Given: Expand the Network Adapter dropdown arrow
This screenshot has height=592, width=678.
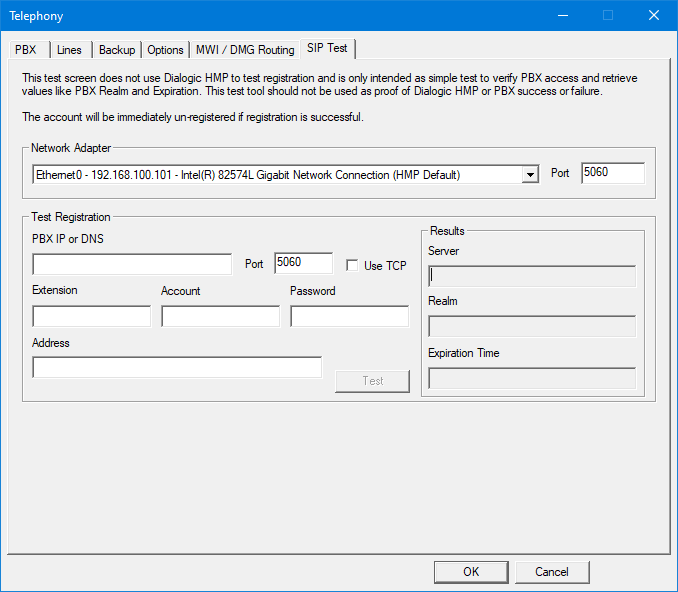Looking at the screenshot, I should click(530, 175).
